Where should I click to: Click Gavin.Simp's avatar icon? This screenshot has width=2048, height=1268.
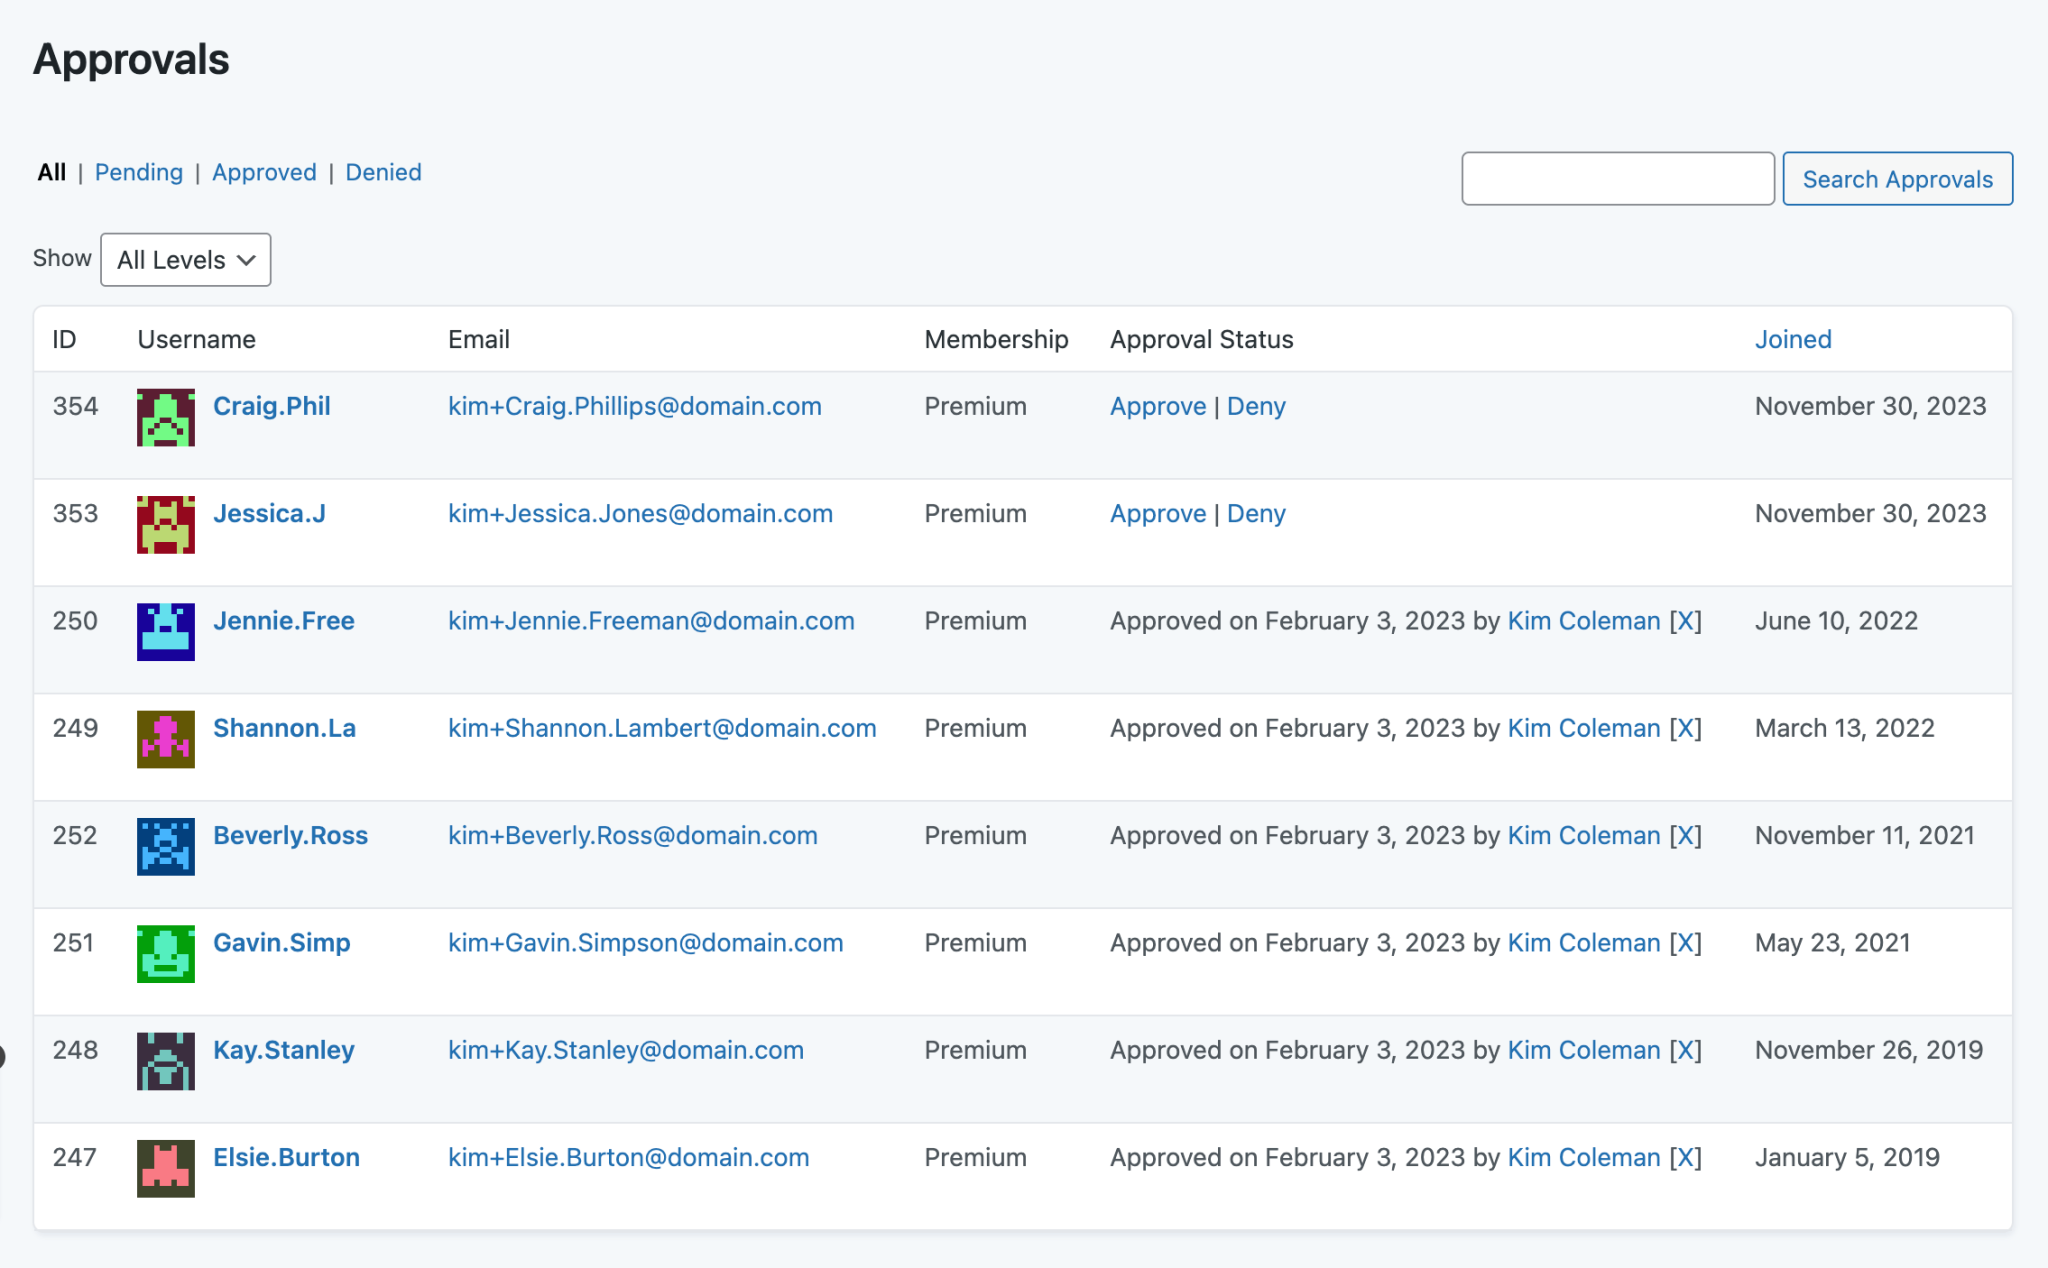click(166, 954)
